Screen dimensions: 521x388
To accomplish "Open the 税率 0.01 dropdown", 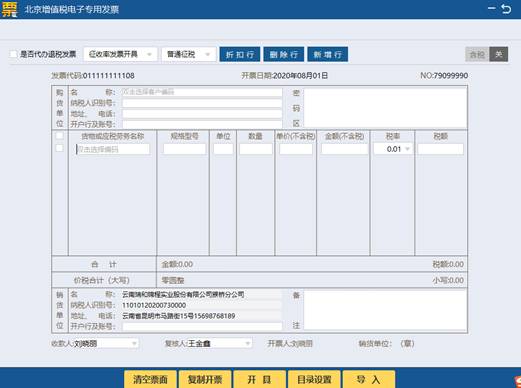I will [393, 149].
